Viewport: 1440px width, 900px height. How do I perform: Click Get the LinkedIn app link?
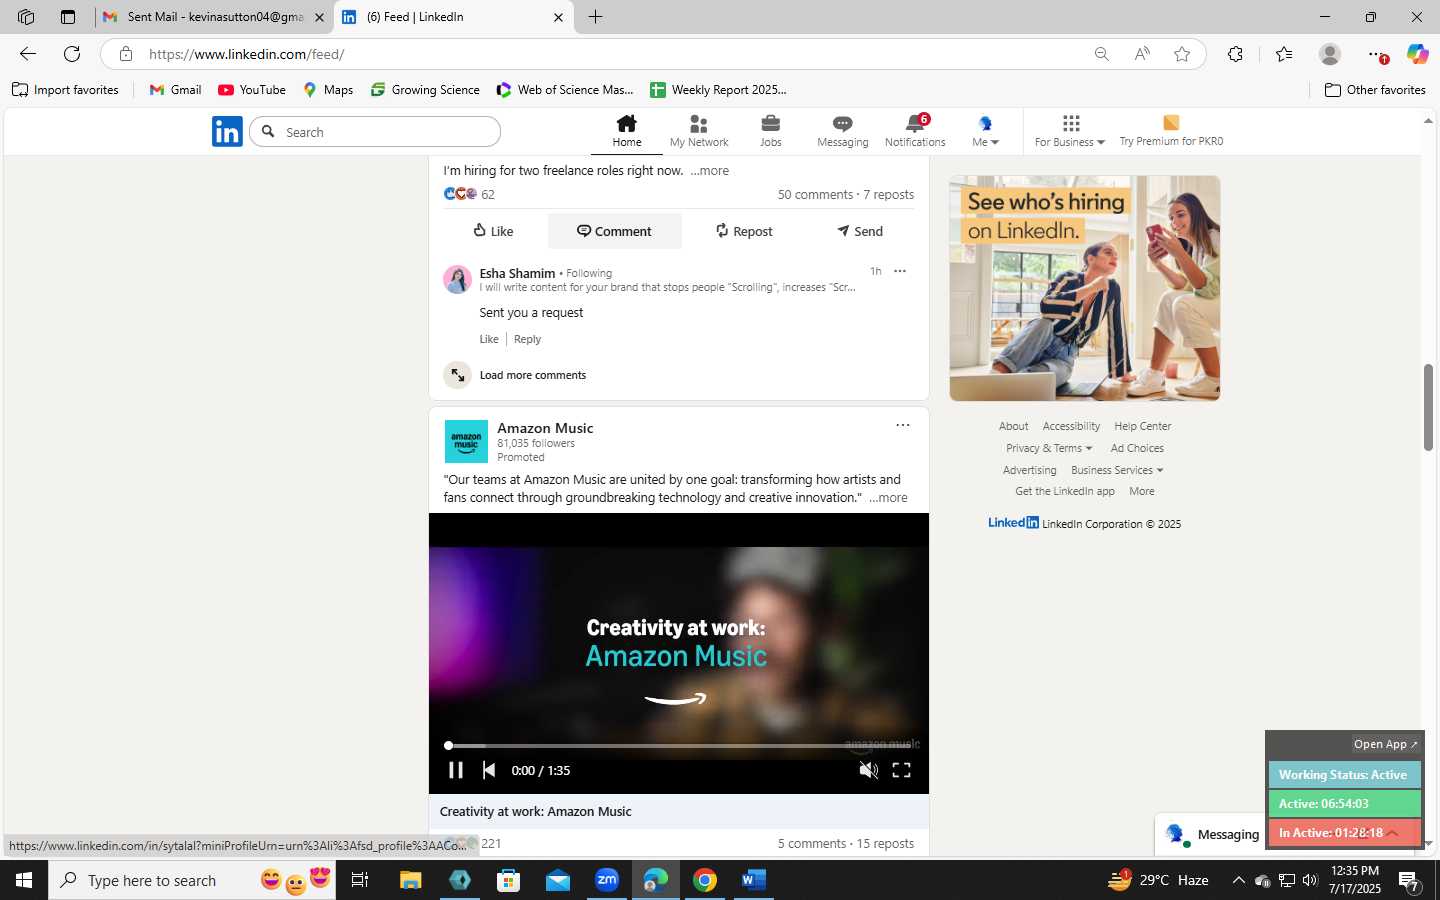(x=1065, y=491)
